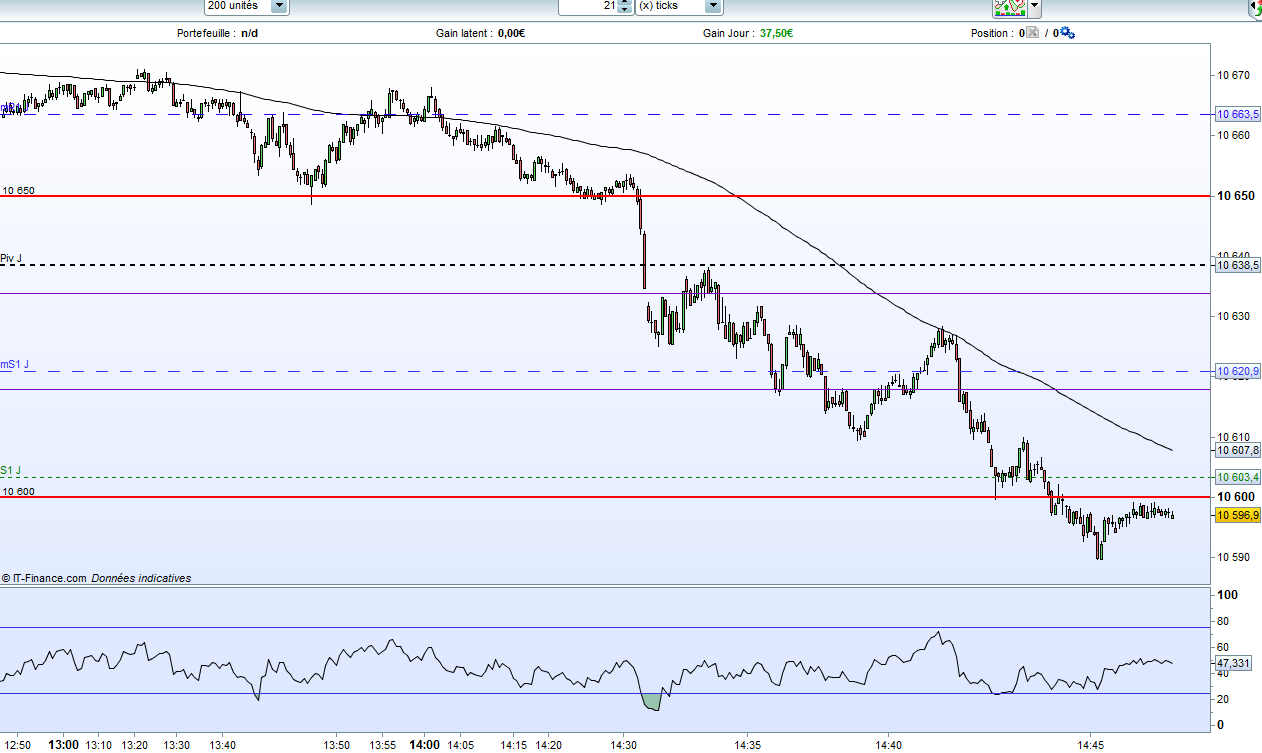Increase the tick count with the up arrow
Image resolution: width=1262 pixels, height=753 pixels.
click(625, 2)
